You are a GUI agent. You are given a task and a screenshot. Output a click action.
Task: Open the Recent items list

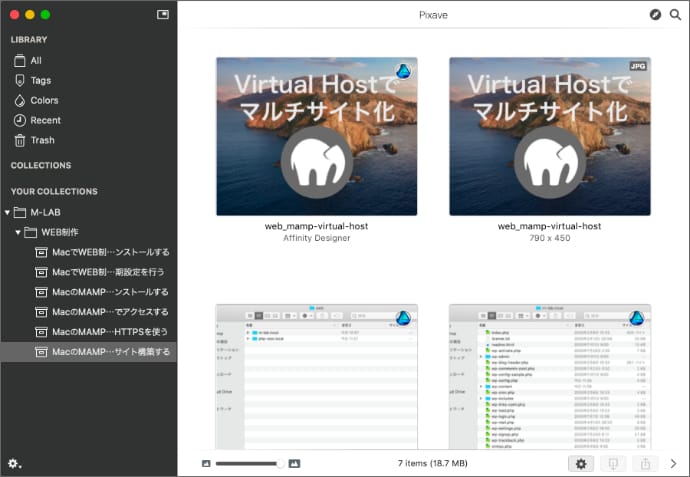[45, 121]
